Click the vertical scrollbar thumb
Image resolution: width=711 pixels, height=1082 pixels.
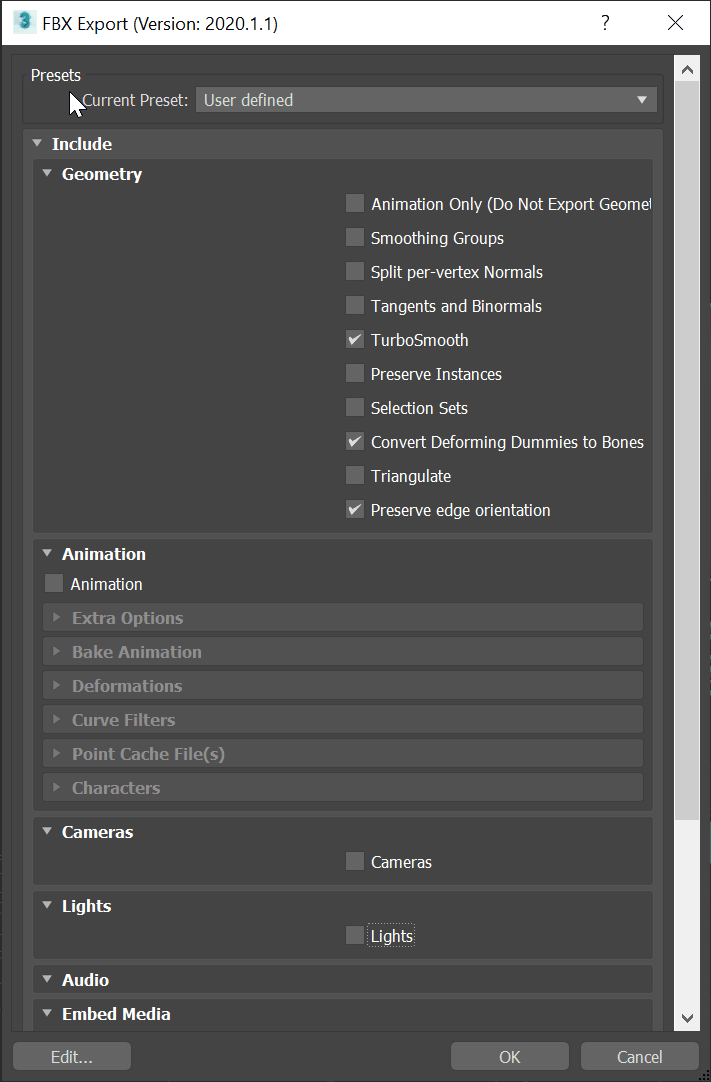click(687, 451)
